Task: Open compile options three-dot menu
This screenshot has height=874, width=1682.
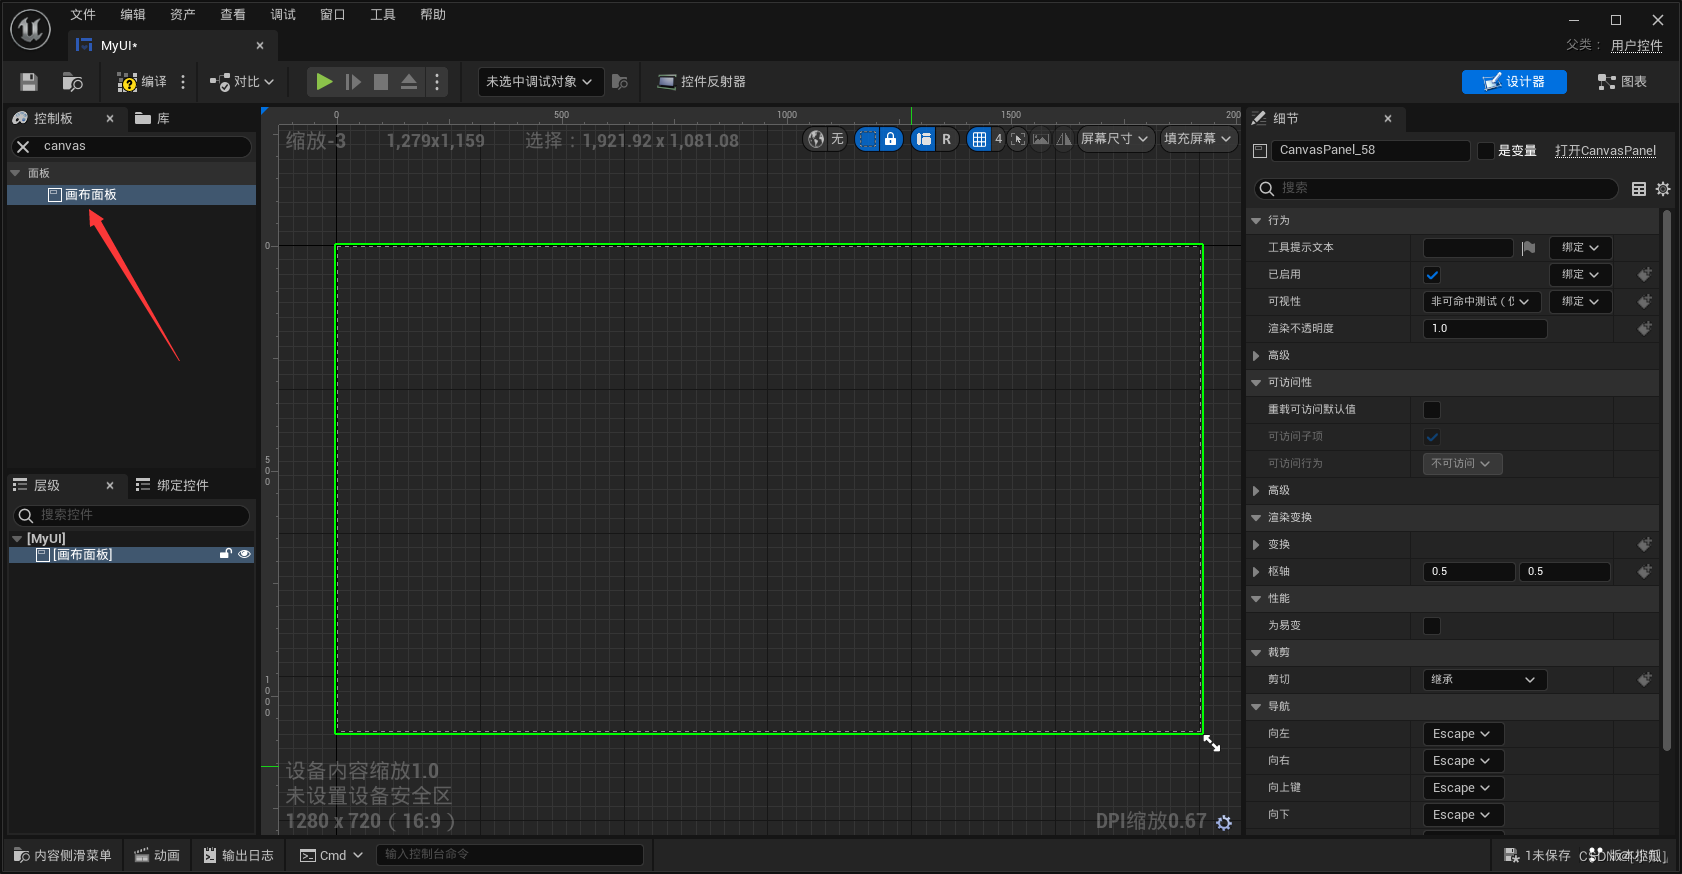Action: pyautogui.click(x=183, y=82)
